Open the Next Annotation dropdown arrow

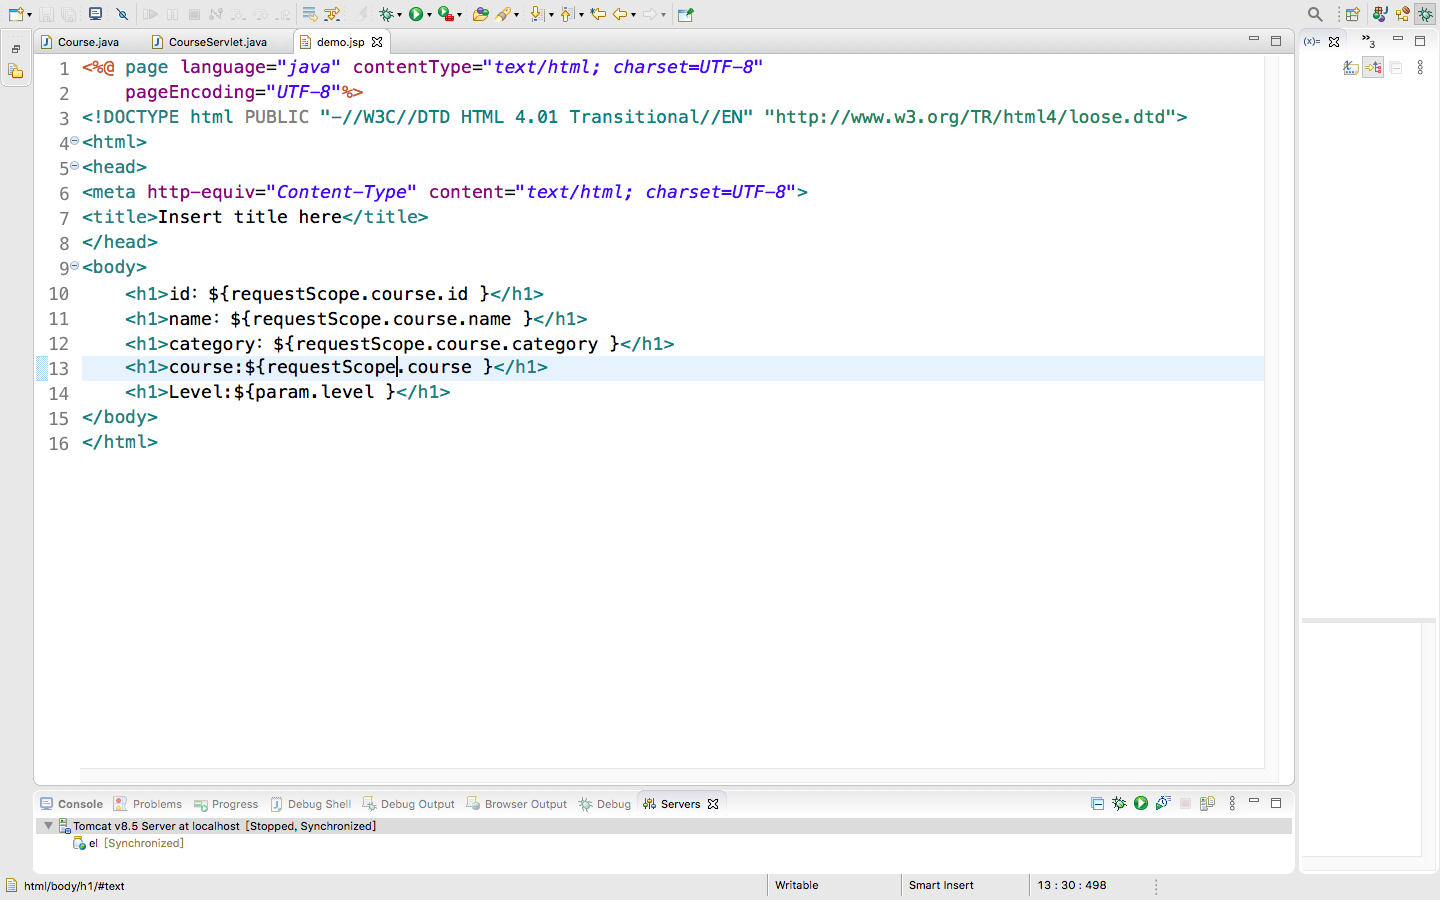click(551, 15)
